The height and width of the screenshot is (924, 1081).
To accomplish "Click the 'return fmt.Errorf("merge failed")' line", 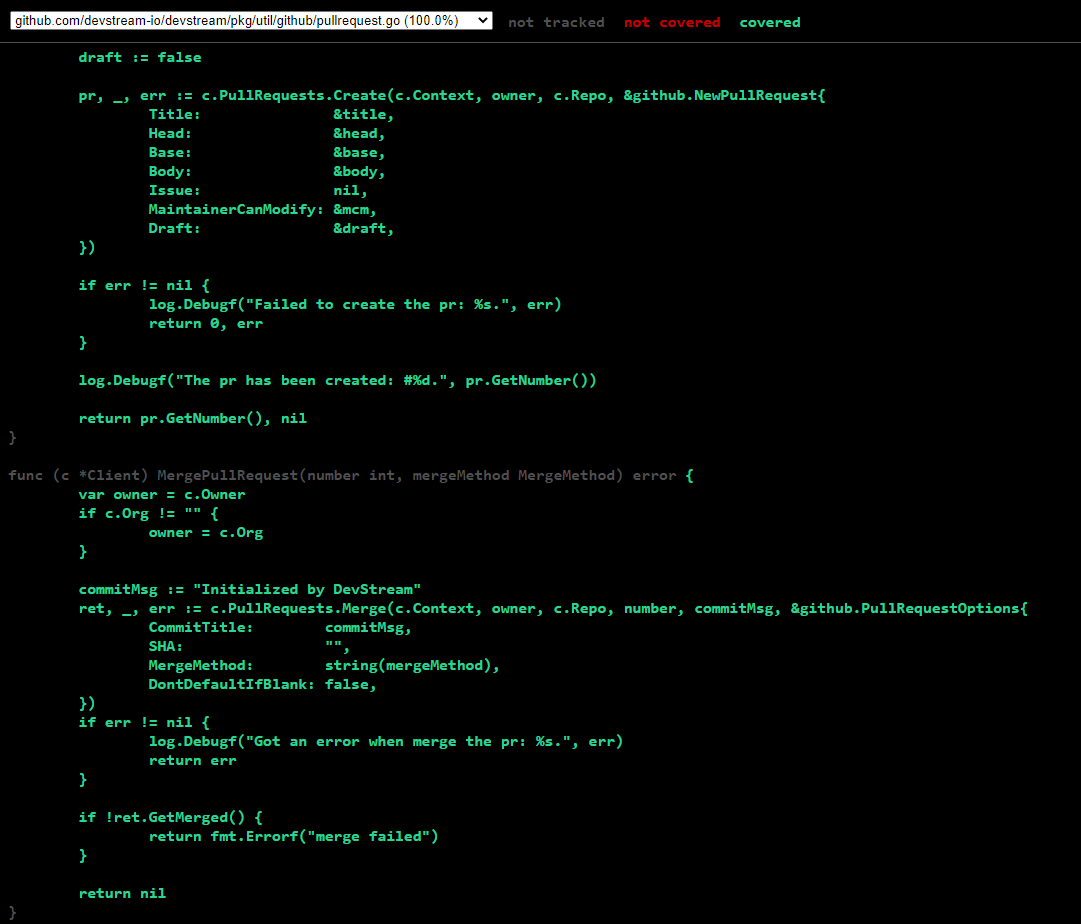I will pyautogui.click(x=293, y=836).
